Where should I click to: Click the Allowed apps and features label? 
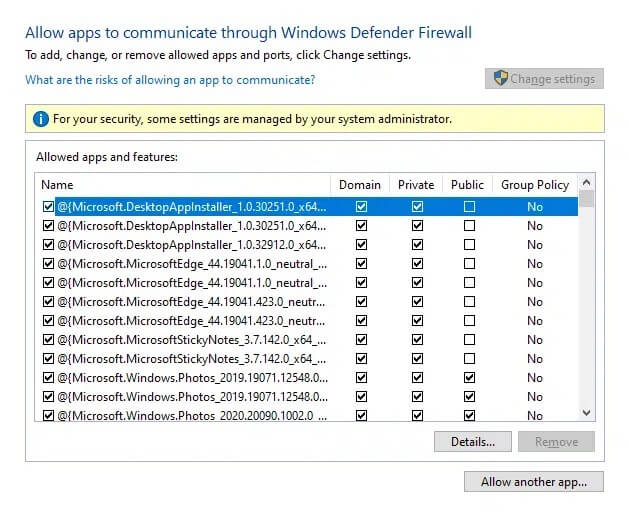click(107, 157)
